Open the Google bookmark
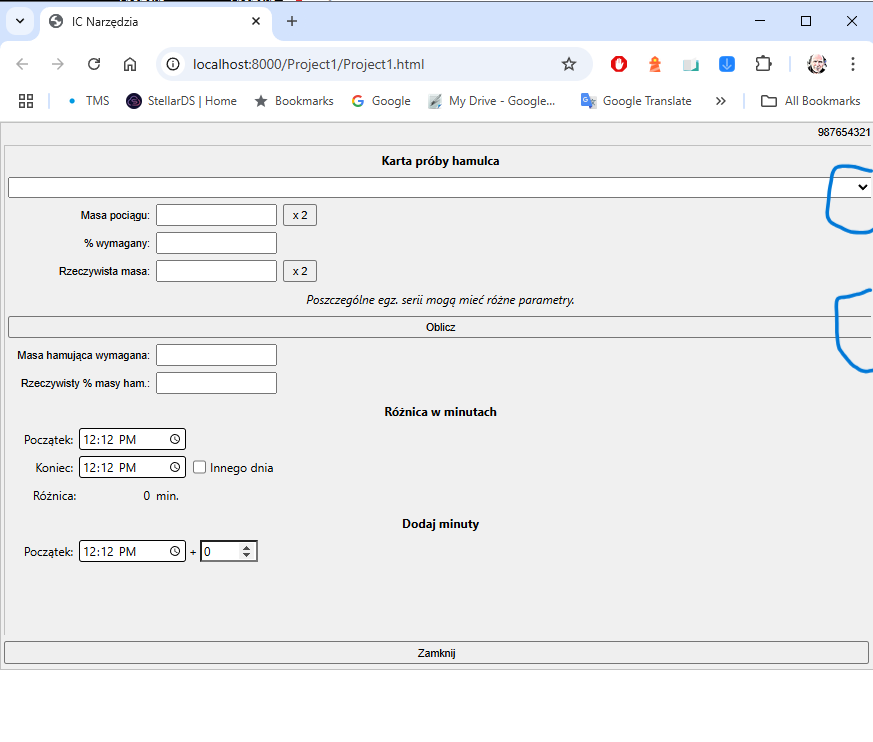 [x=381, y=101]
